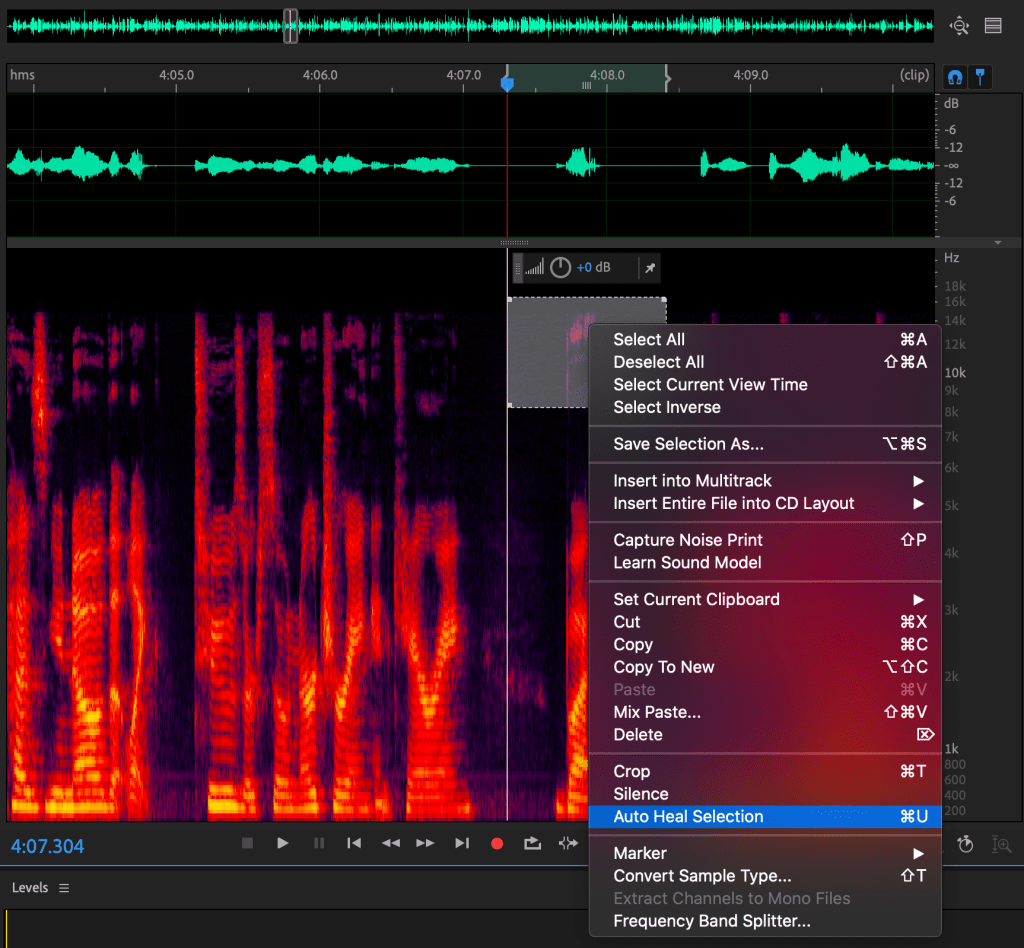The height and width of the screenshot is (948, 1024).
Task: Click the Rewind transport icon
Action: 390,843
